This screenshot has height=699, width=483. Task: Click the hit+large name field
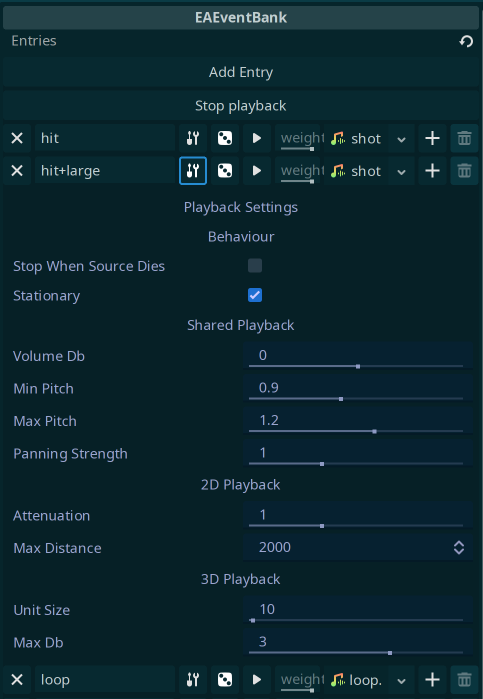point(105,171)
